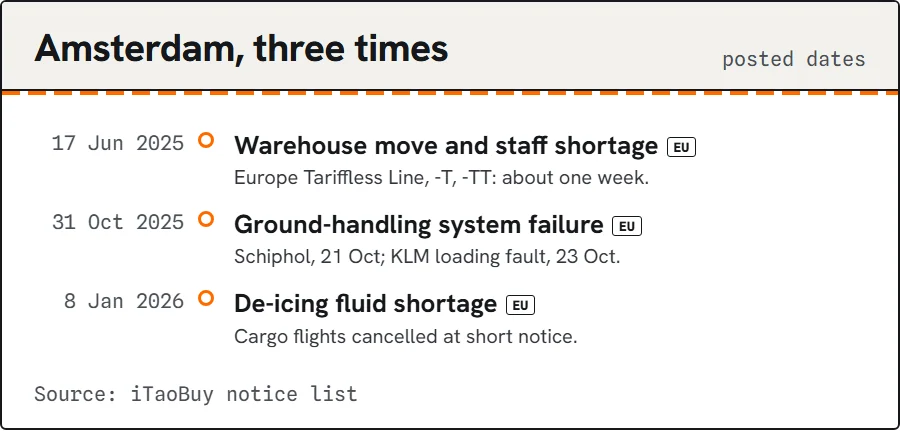Click the Cargo flights cancelled description text
Image resolution: width=900 pixels, height=431 pixels.
(406, 336)
